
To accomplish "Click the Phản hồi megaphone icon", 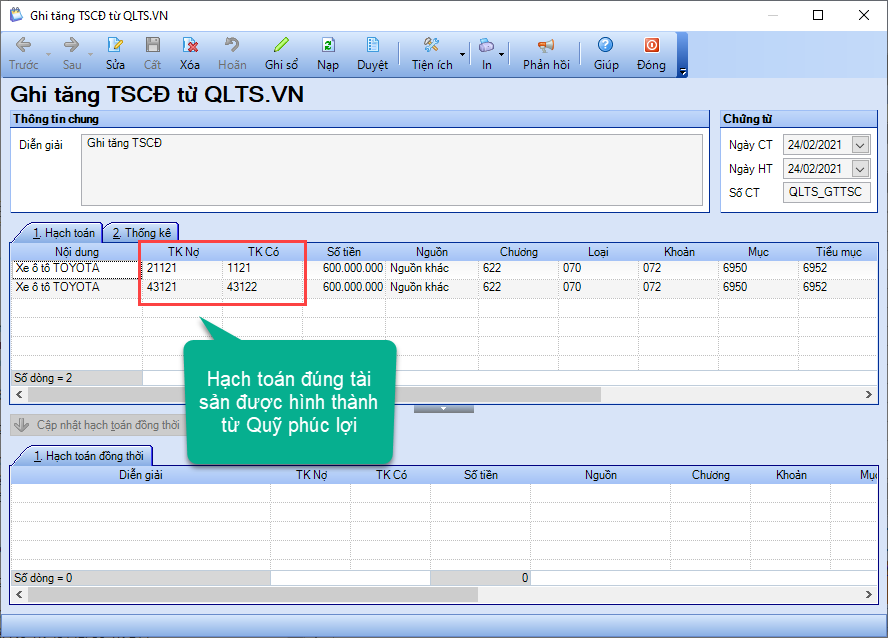I will click(x=546, y=45).
